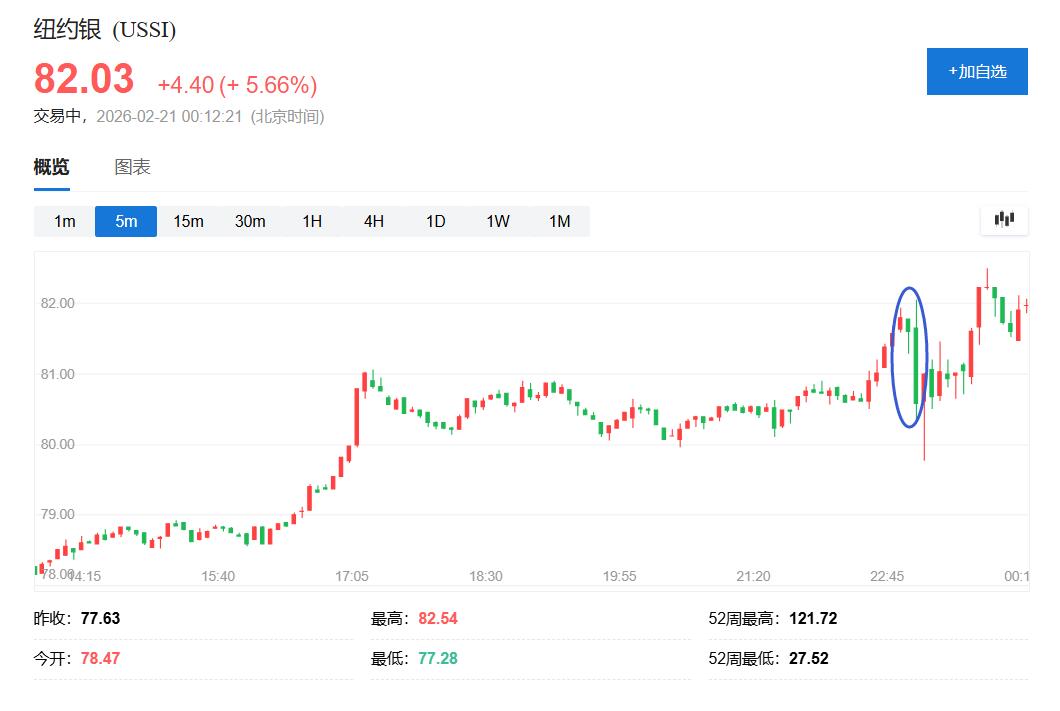Click the 22:45 time axis label

(887, 576)
